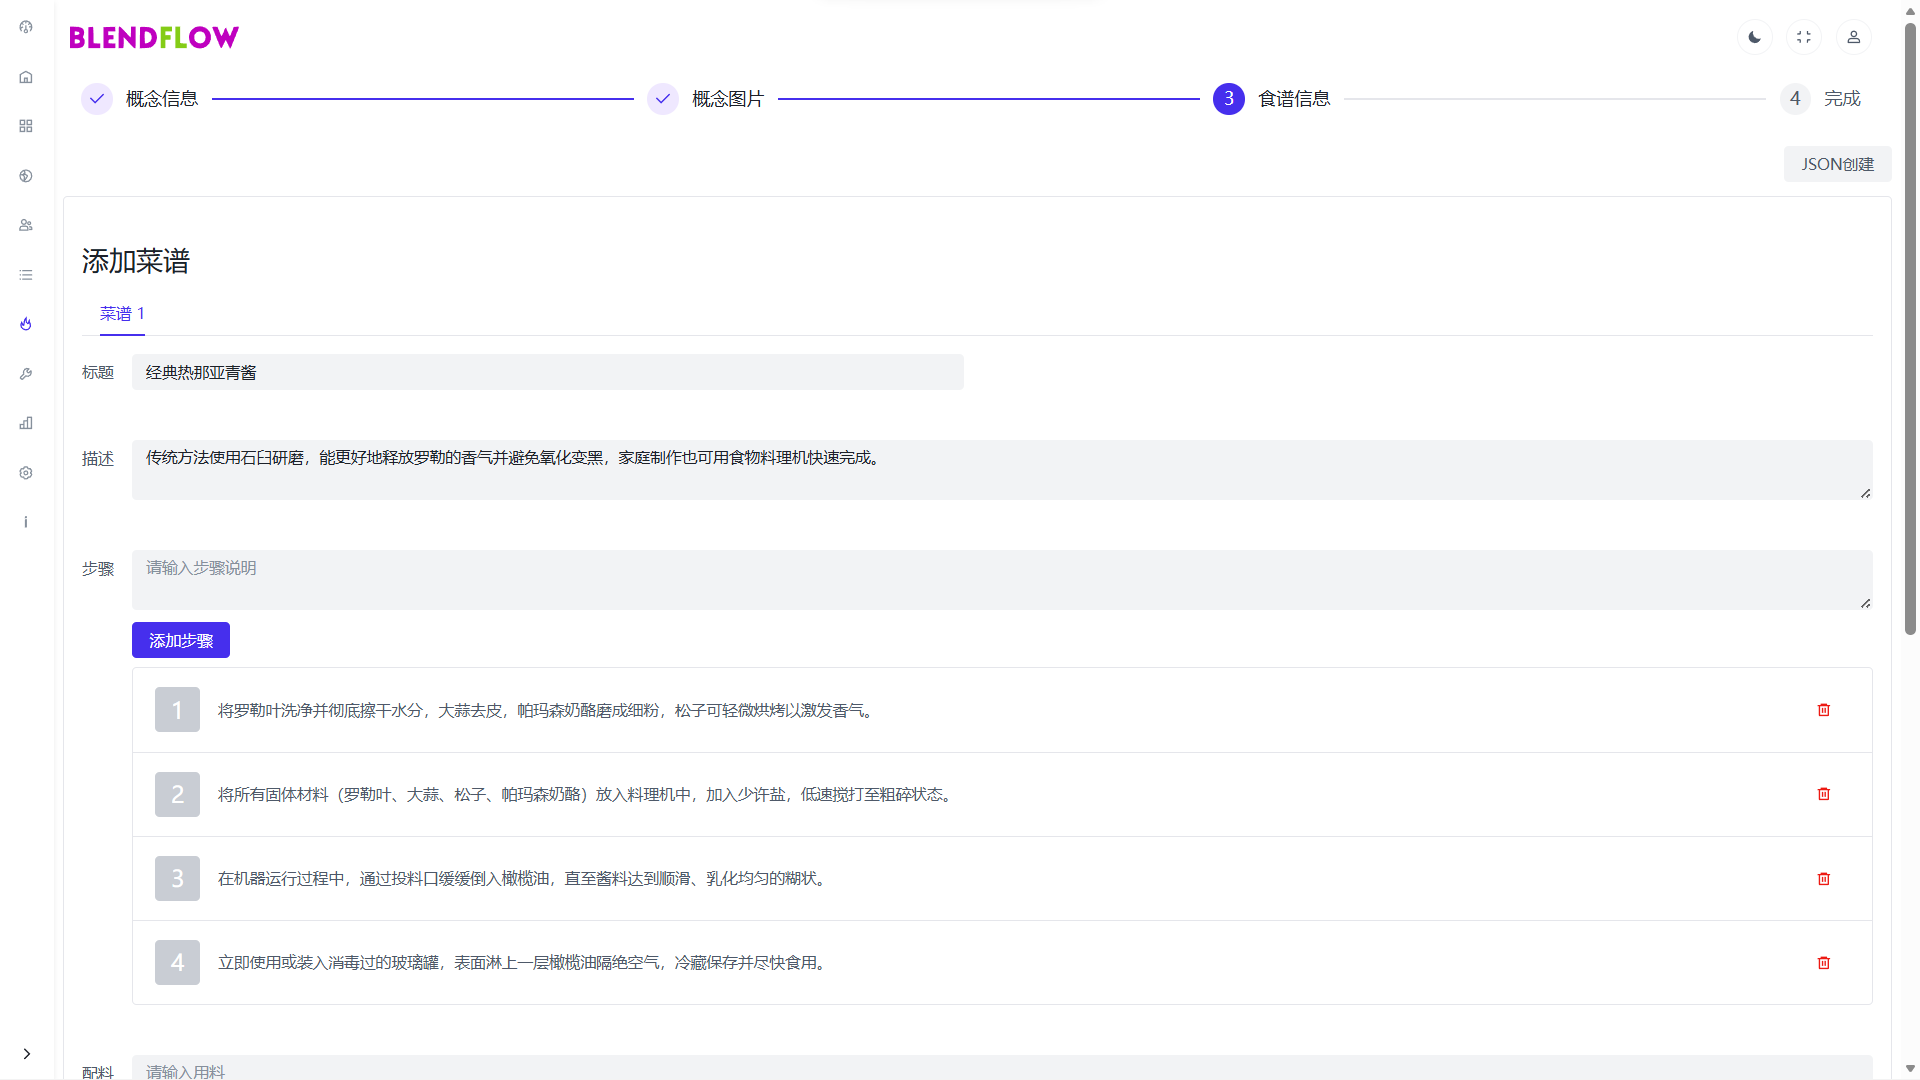The height and width of the screenshot is (1080, 1920).
Task: Select the flame icon in sidebar
Action: point(26,324)
